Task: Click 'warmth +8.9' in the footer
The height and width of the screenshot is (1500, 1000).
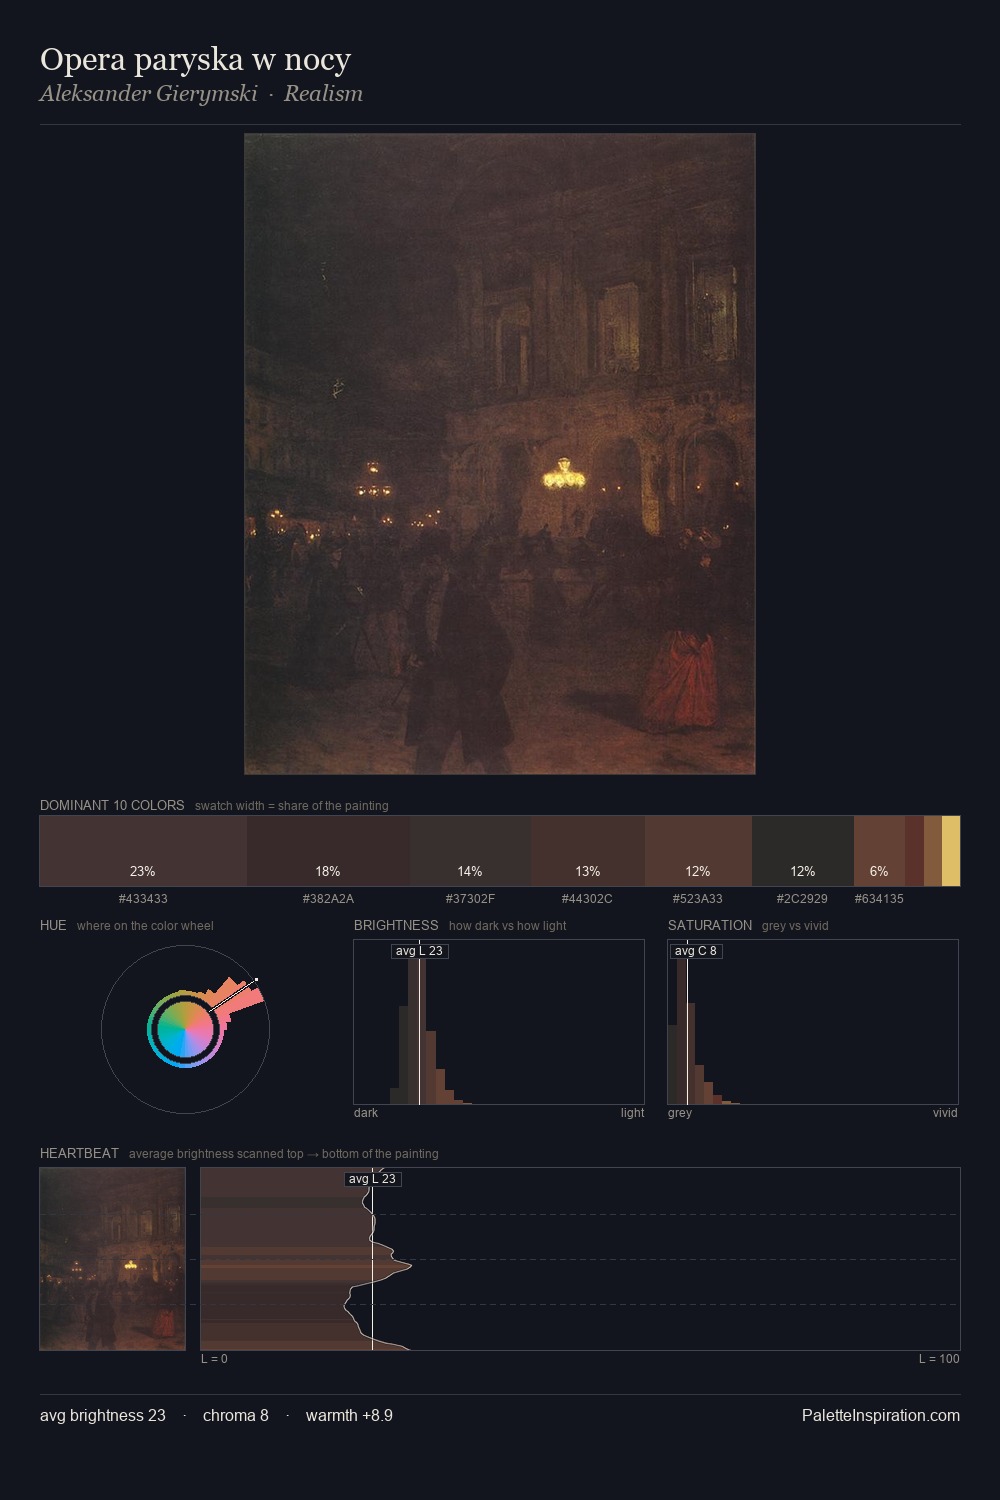Action: tap(349, 1415)
